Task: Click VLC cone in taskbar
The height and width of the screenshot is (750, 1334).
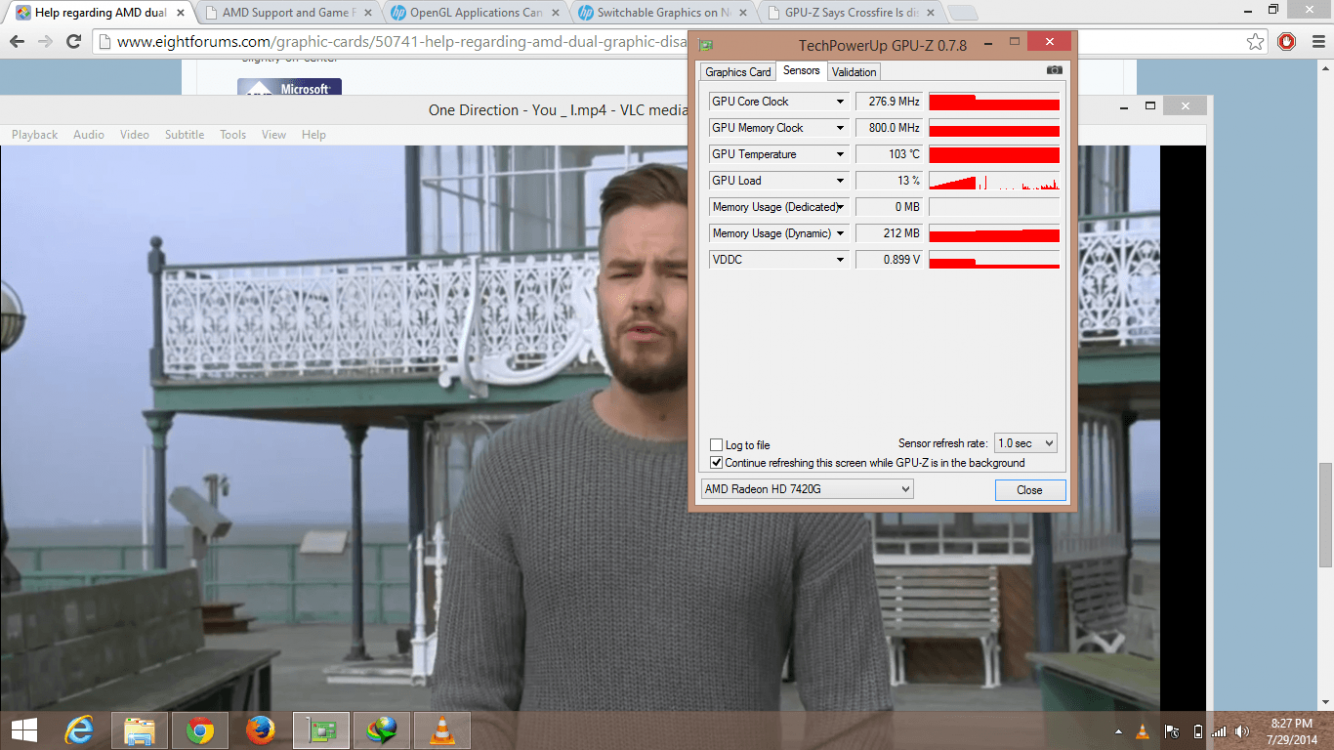Action: tap(442, 731)
